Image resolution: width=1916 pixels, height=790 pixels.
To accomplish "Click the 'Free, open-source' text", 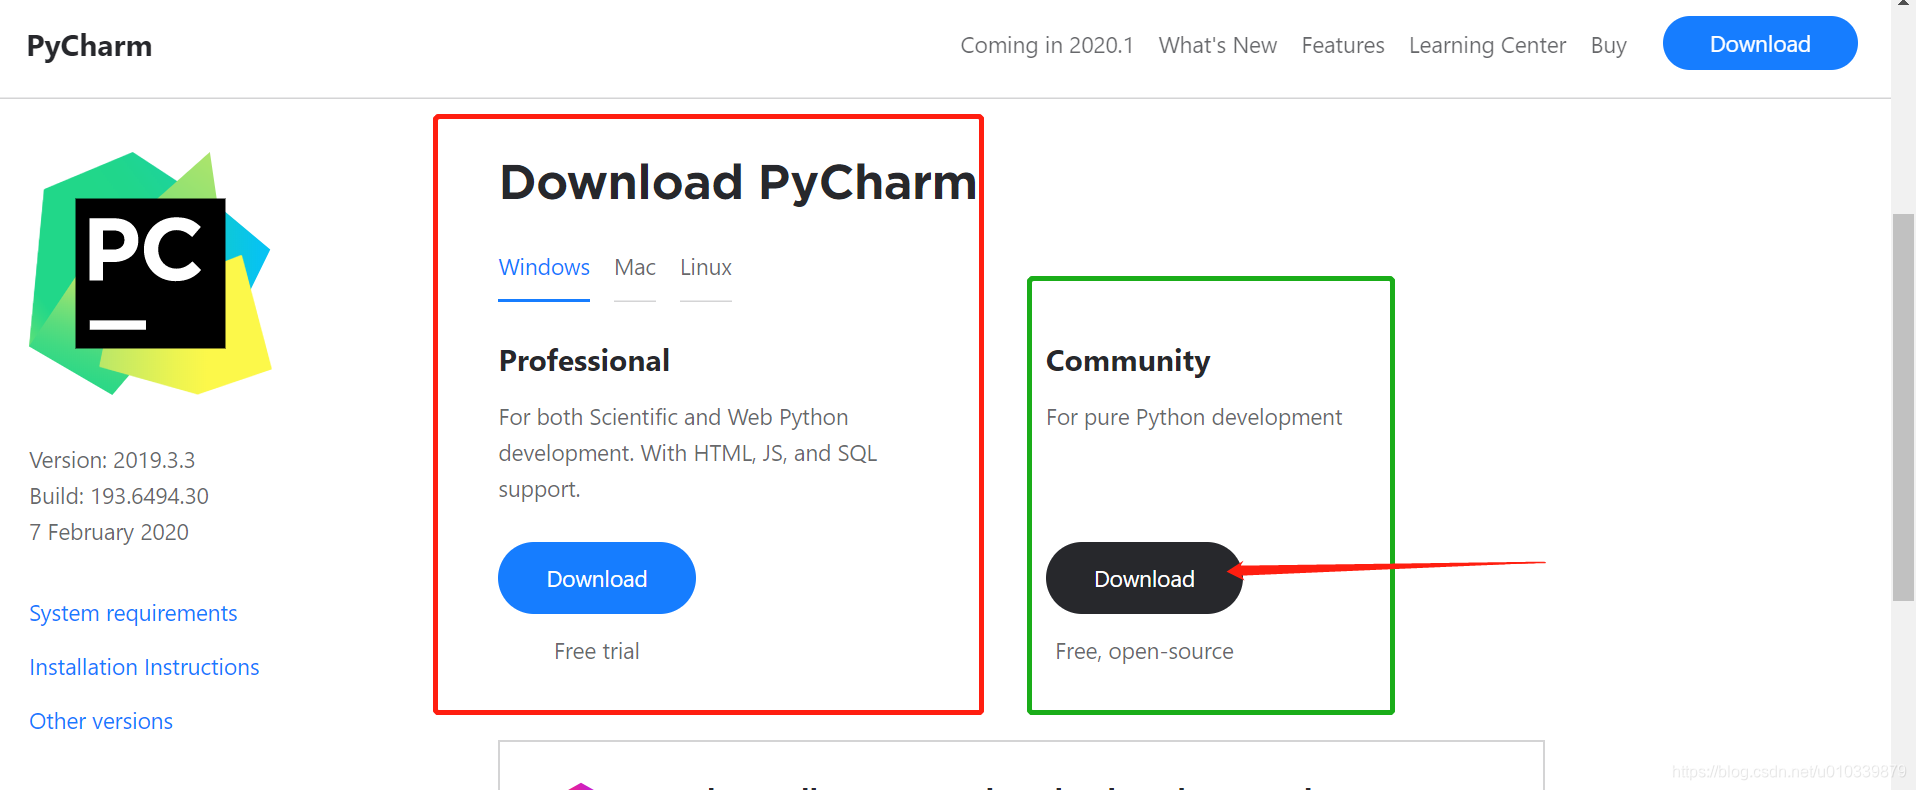I will 1144,652.
